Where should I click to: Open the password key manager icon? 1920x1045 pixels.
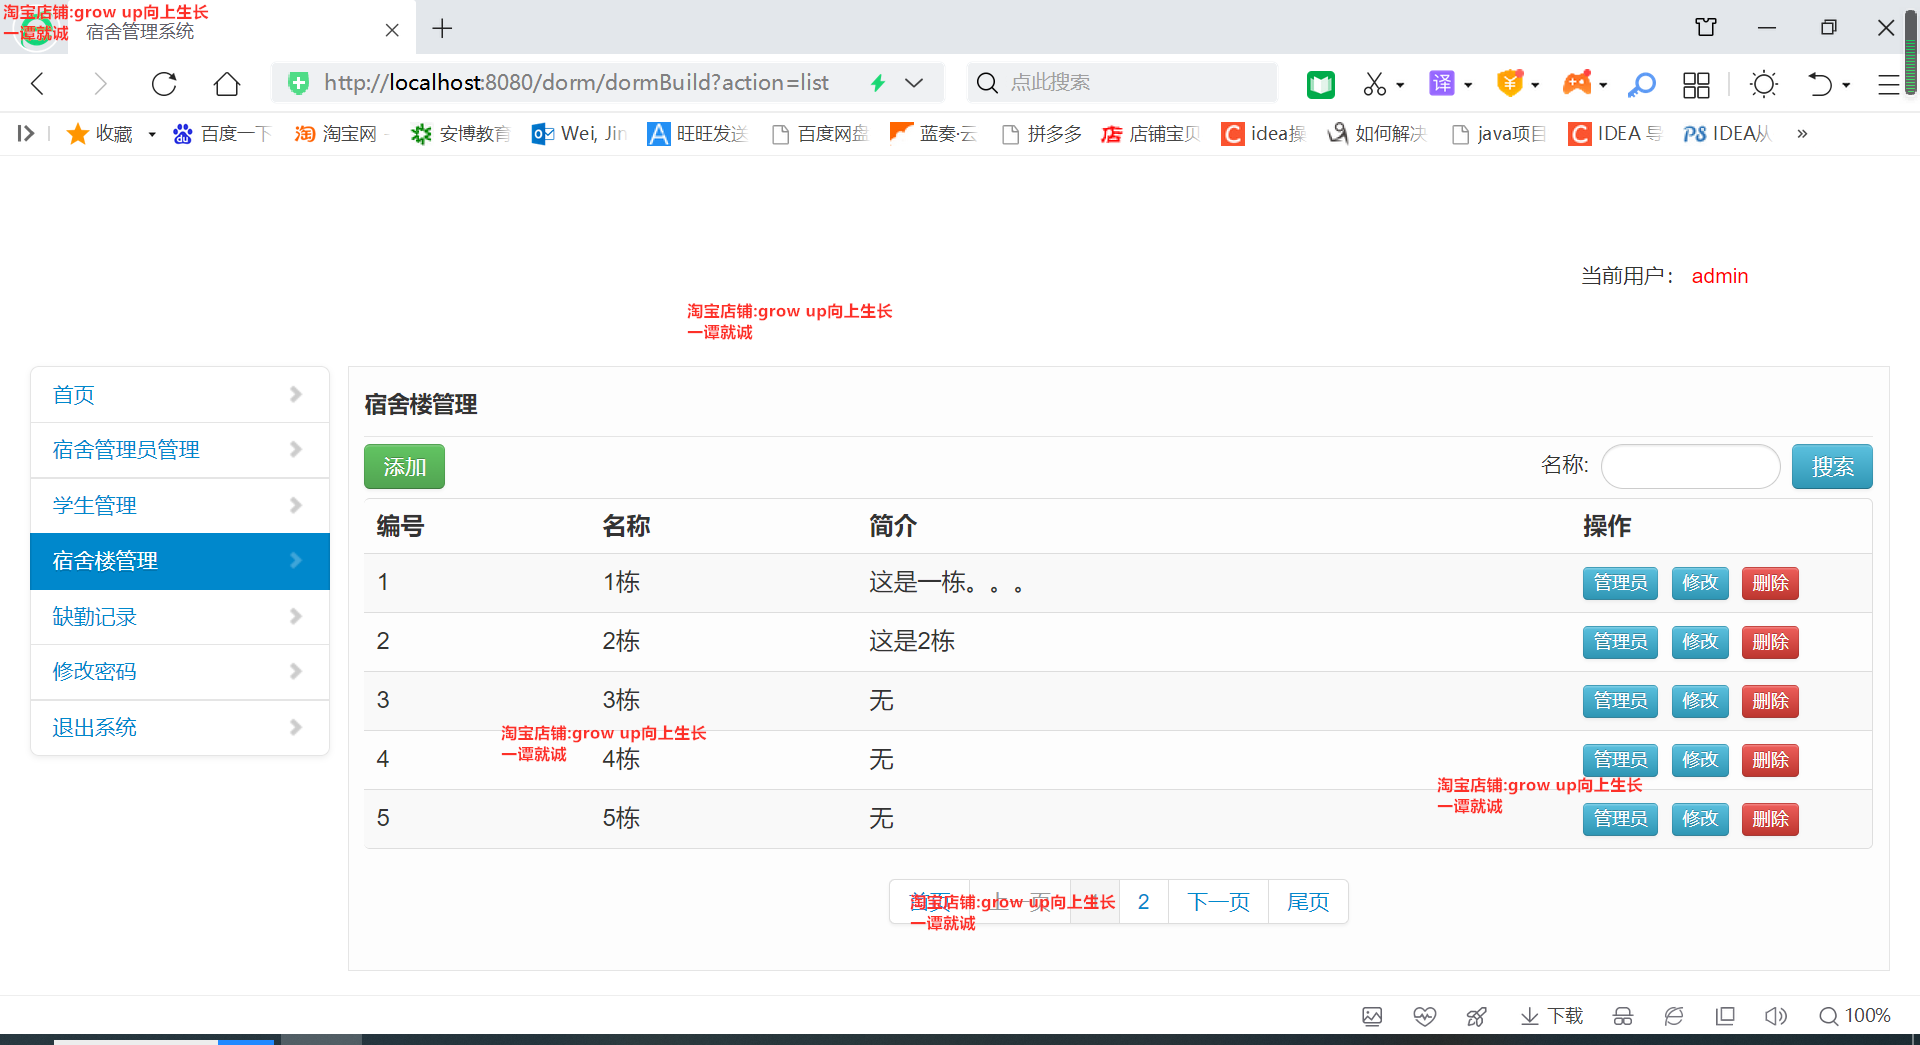pos(1642,84)
